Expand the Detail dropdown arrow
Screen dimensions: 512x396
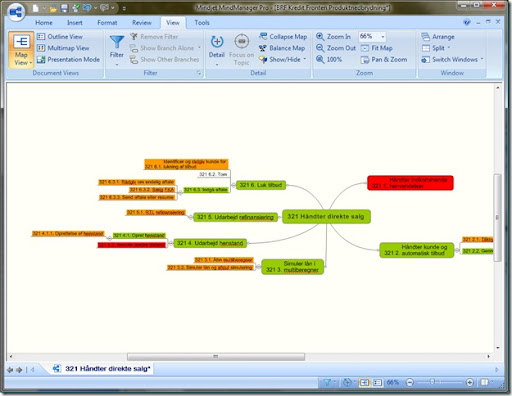pyautogui.click(x=217, y=65)
